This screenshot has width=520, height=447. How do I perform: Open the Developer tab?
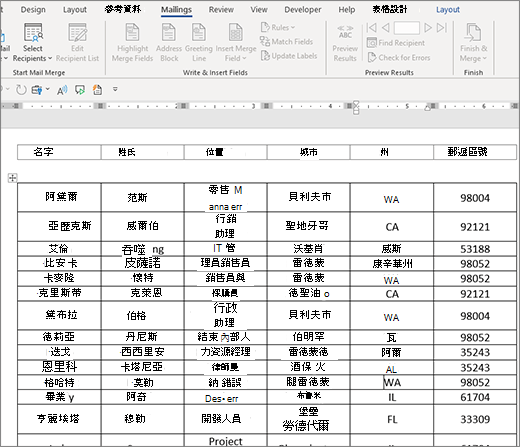303,10
